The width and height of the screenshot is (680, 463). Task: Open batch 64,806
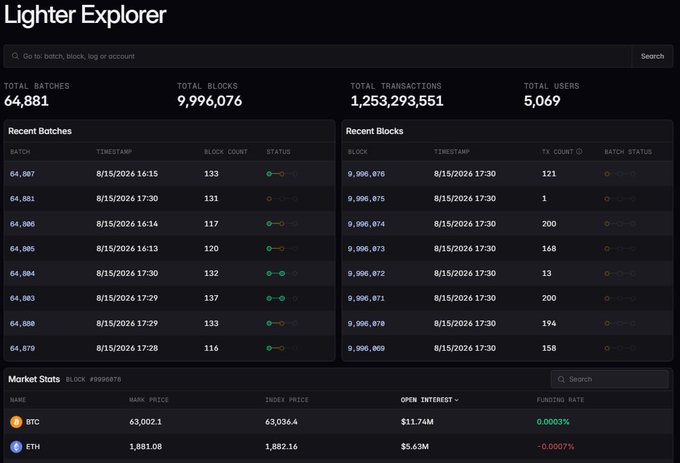click(x=22, y=224)
